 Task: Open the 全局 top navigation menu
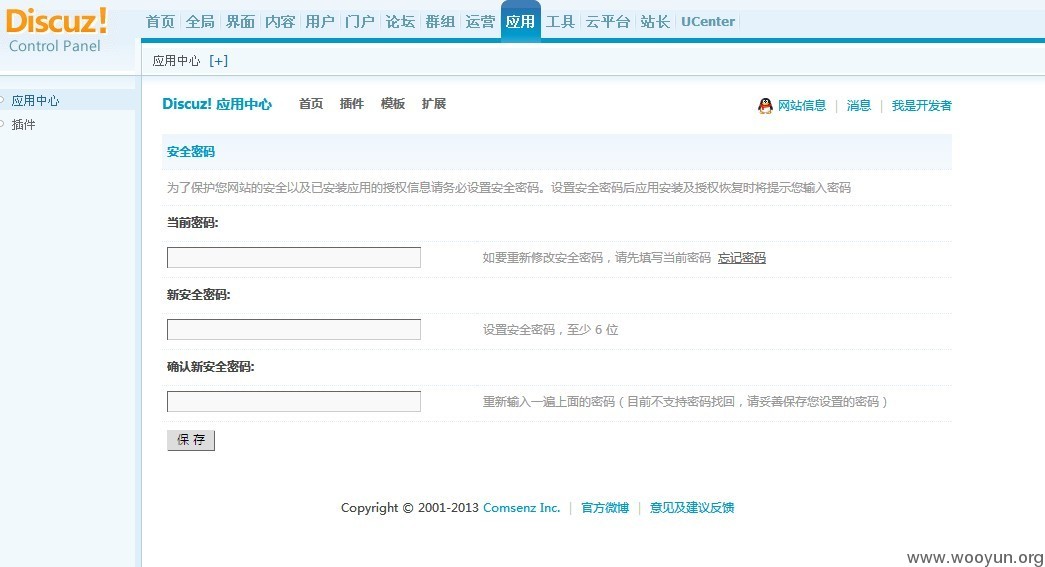(200, 21)
